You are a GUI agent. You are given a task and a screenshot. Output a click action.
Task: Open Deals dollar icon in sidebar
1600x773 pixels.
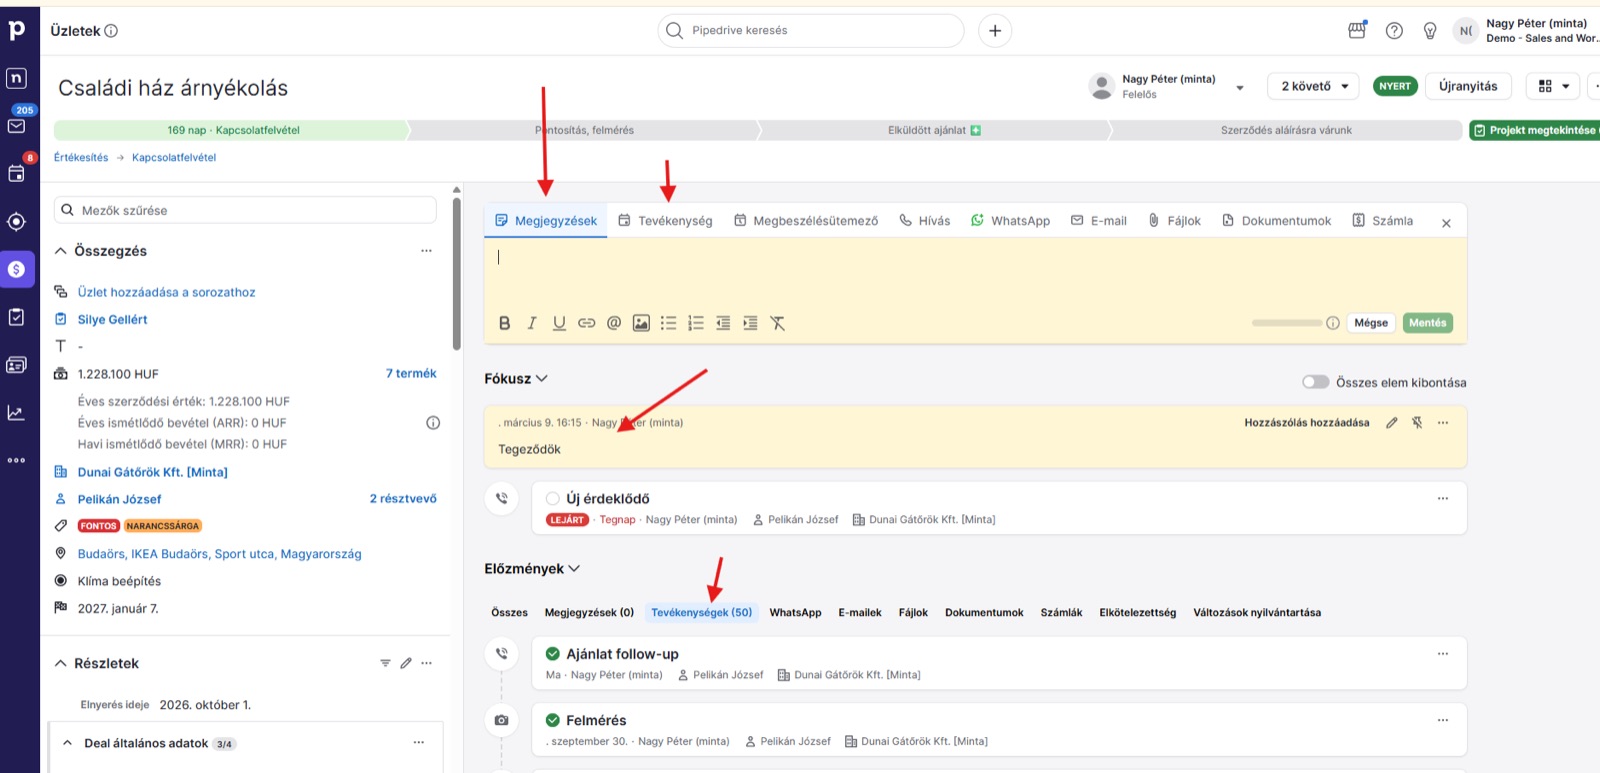point(17,269)
